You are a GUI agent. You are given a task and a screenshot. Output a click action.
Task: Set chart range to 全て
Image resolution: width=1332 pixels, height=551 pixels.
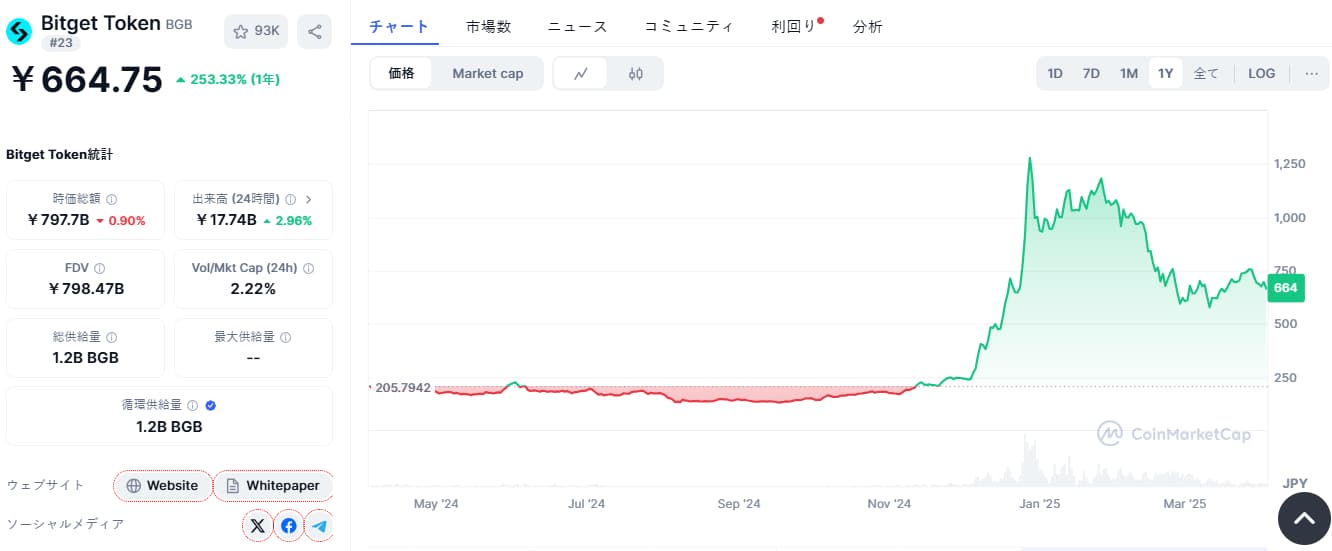click(1206, 73)
